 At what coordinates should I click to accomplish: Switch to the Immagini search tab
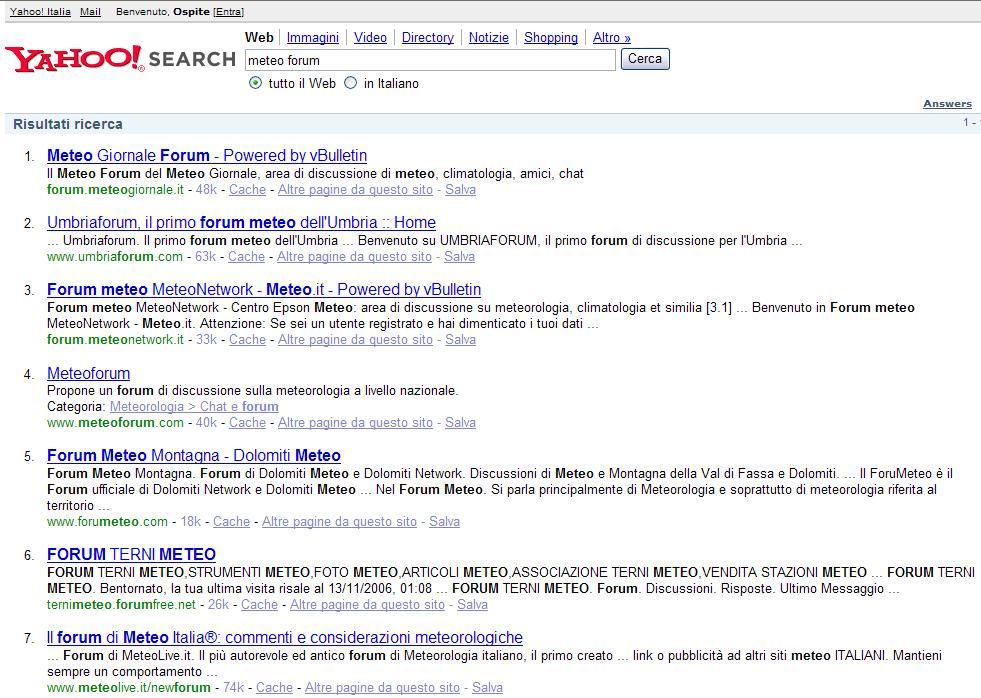point(312,38)
